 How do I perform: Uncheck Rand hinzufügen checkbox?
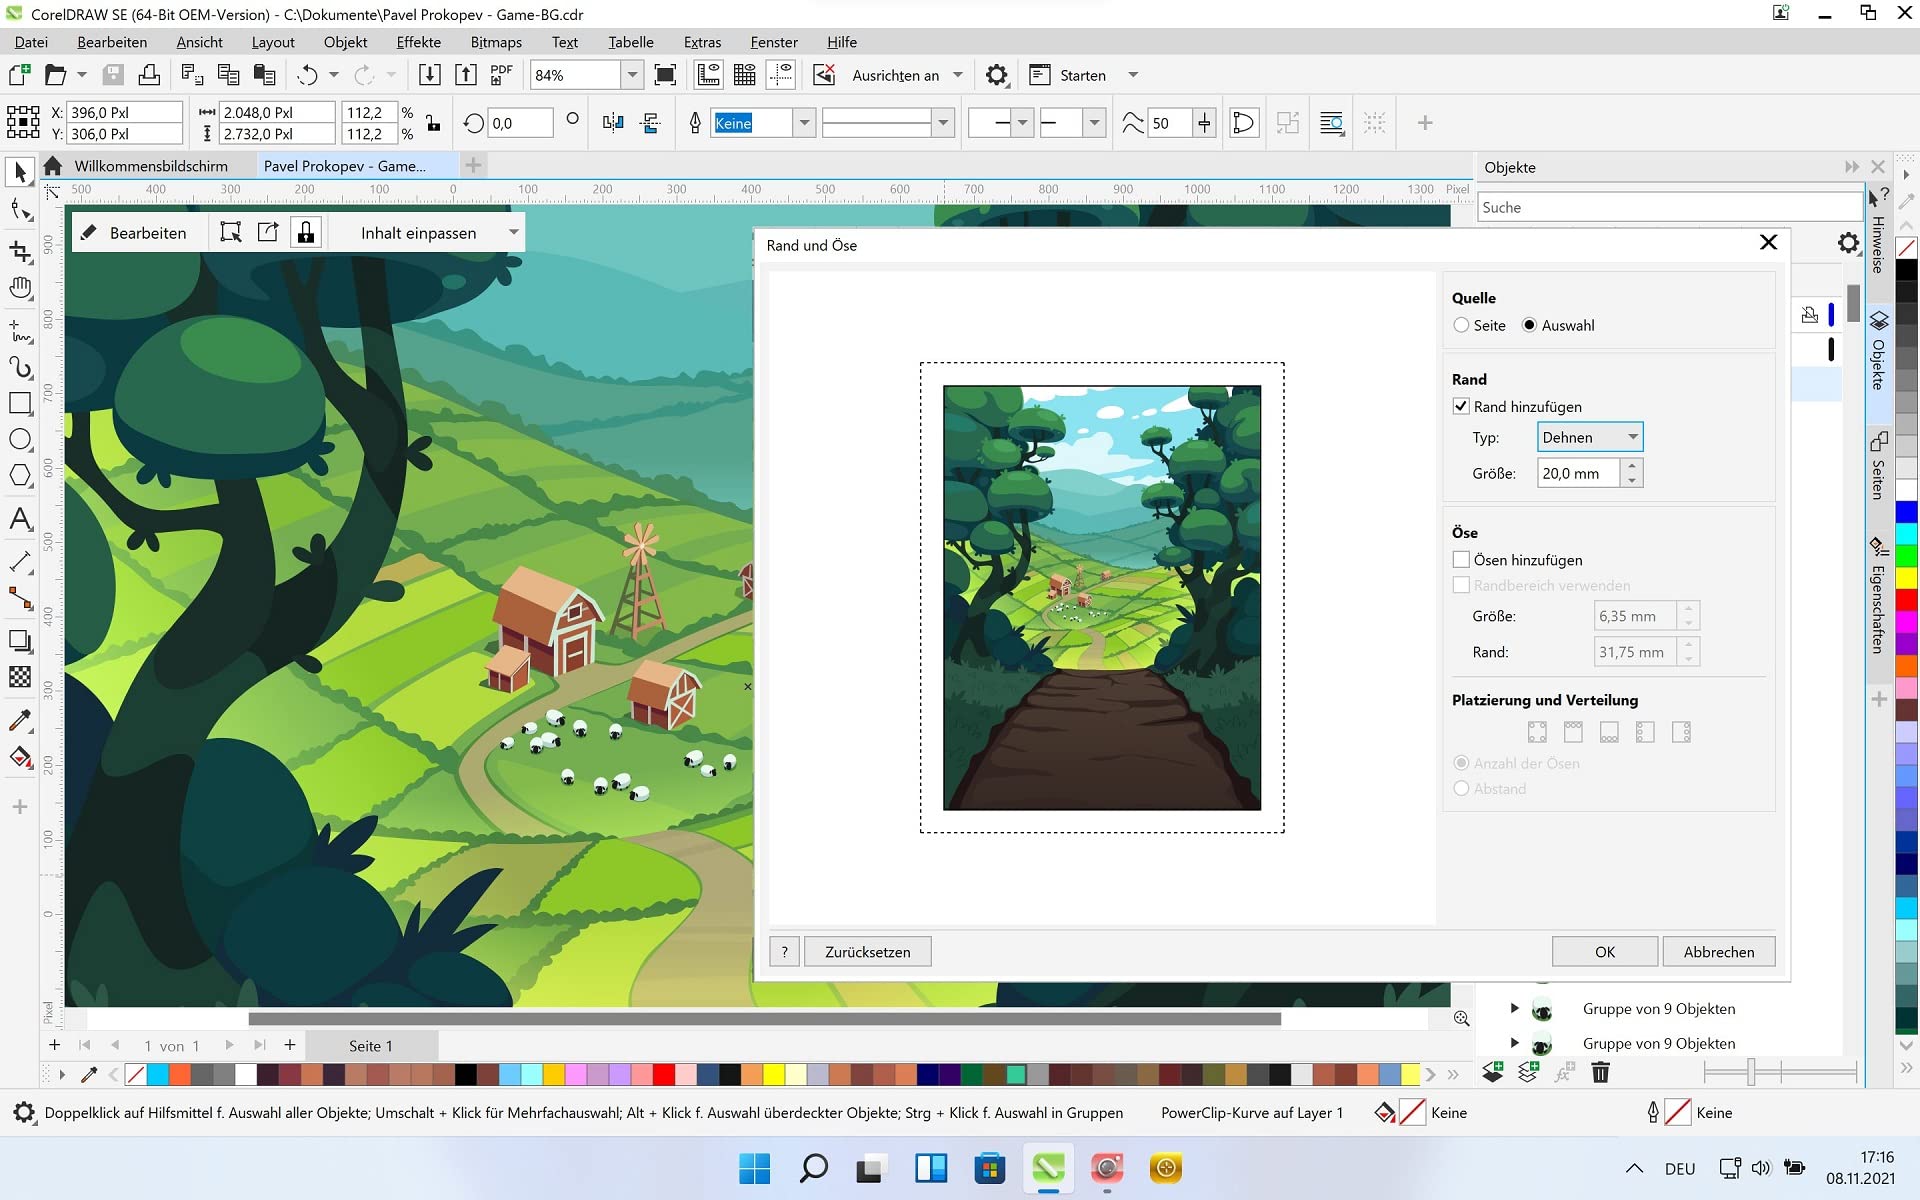1461,406
